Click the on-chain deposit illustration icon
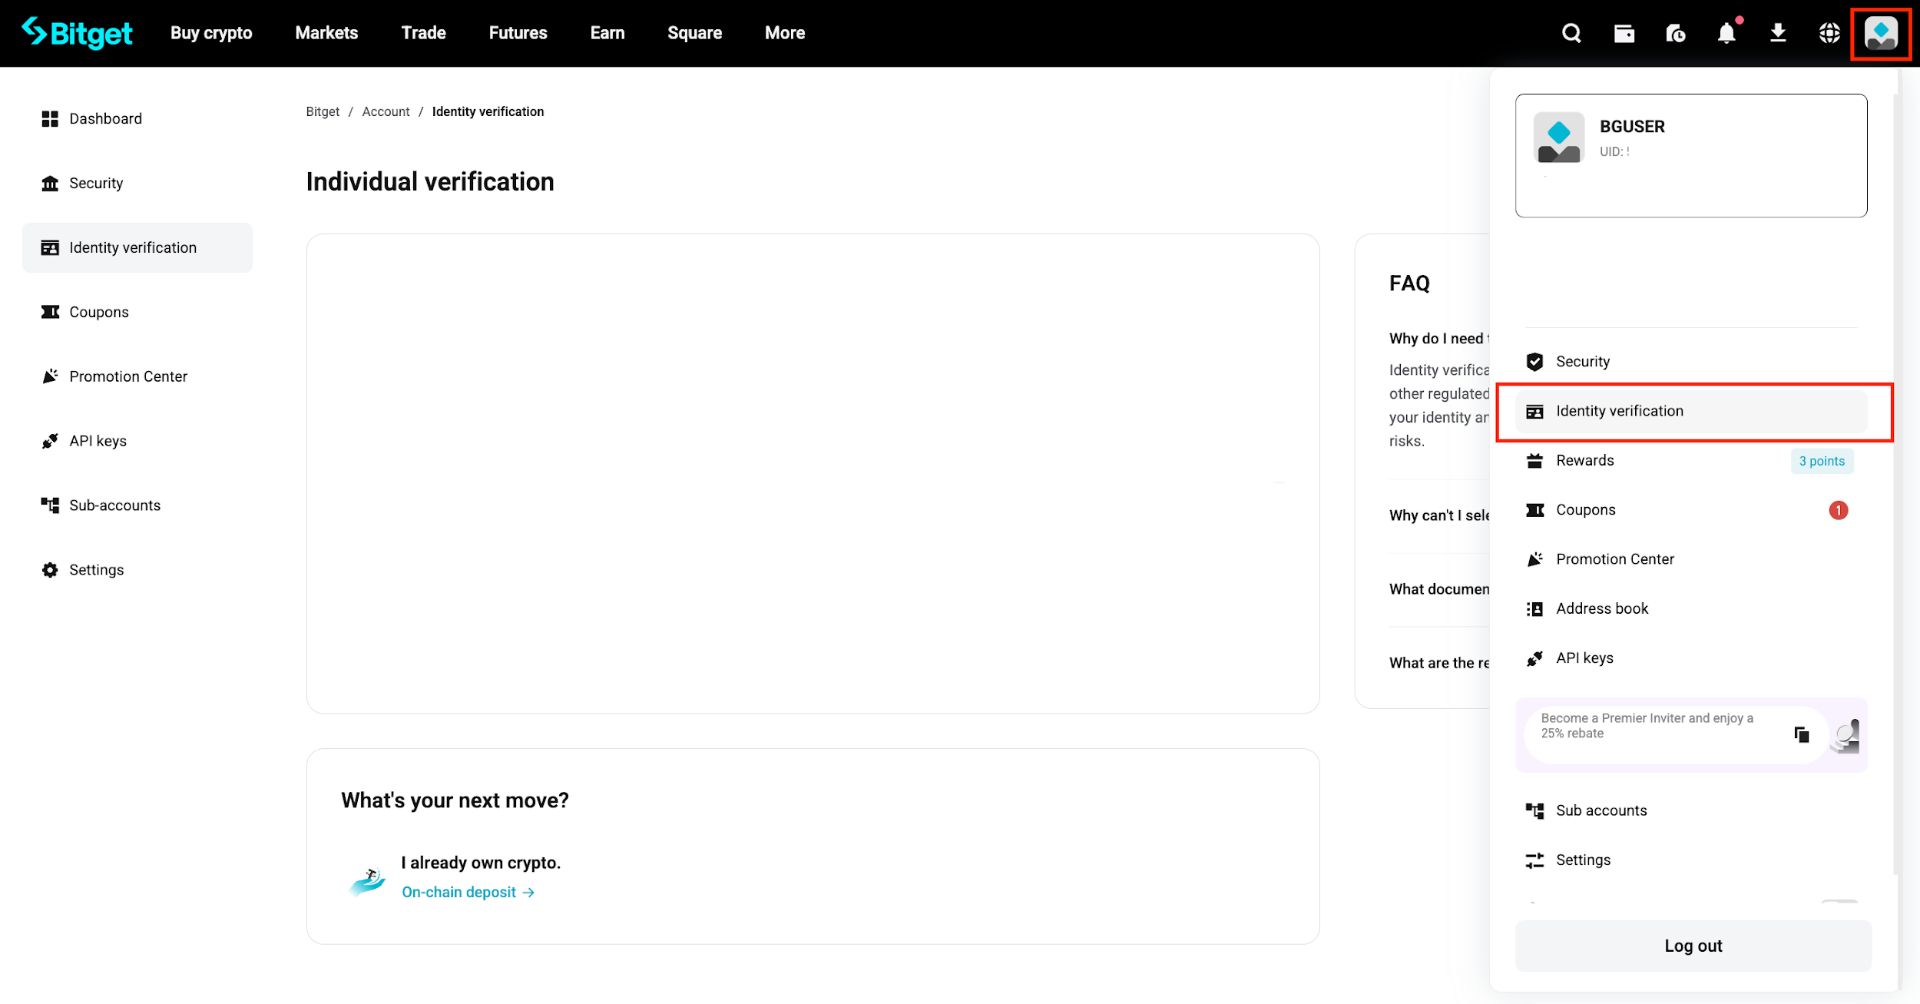Screen dimensions: 1920x1004 point(367,880)
